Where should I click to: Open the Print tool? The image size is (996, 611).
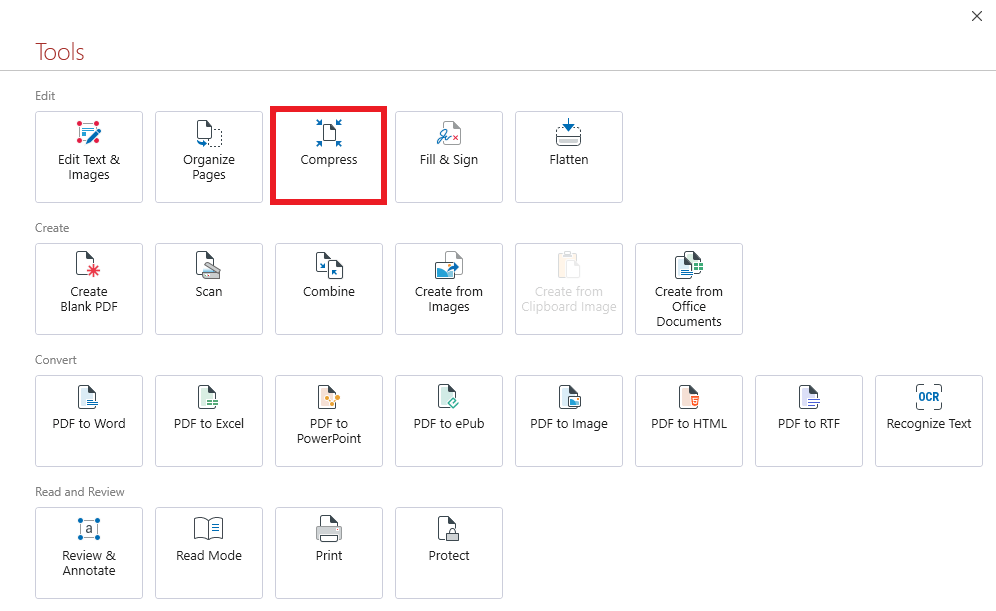click(x=329, y=553)
